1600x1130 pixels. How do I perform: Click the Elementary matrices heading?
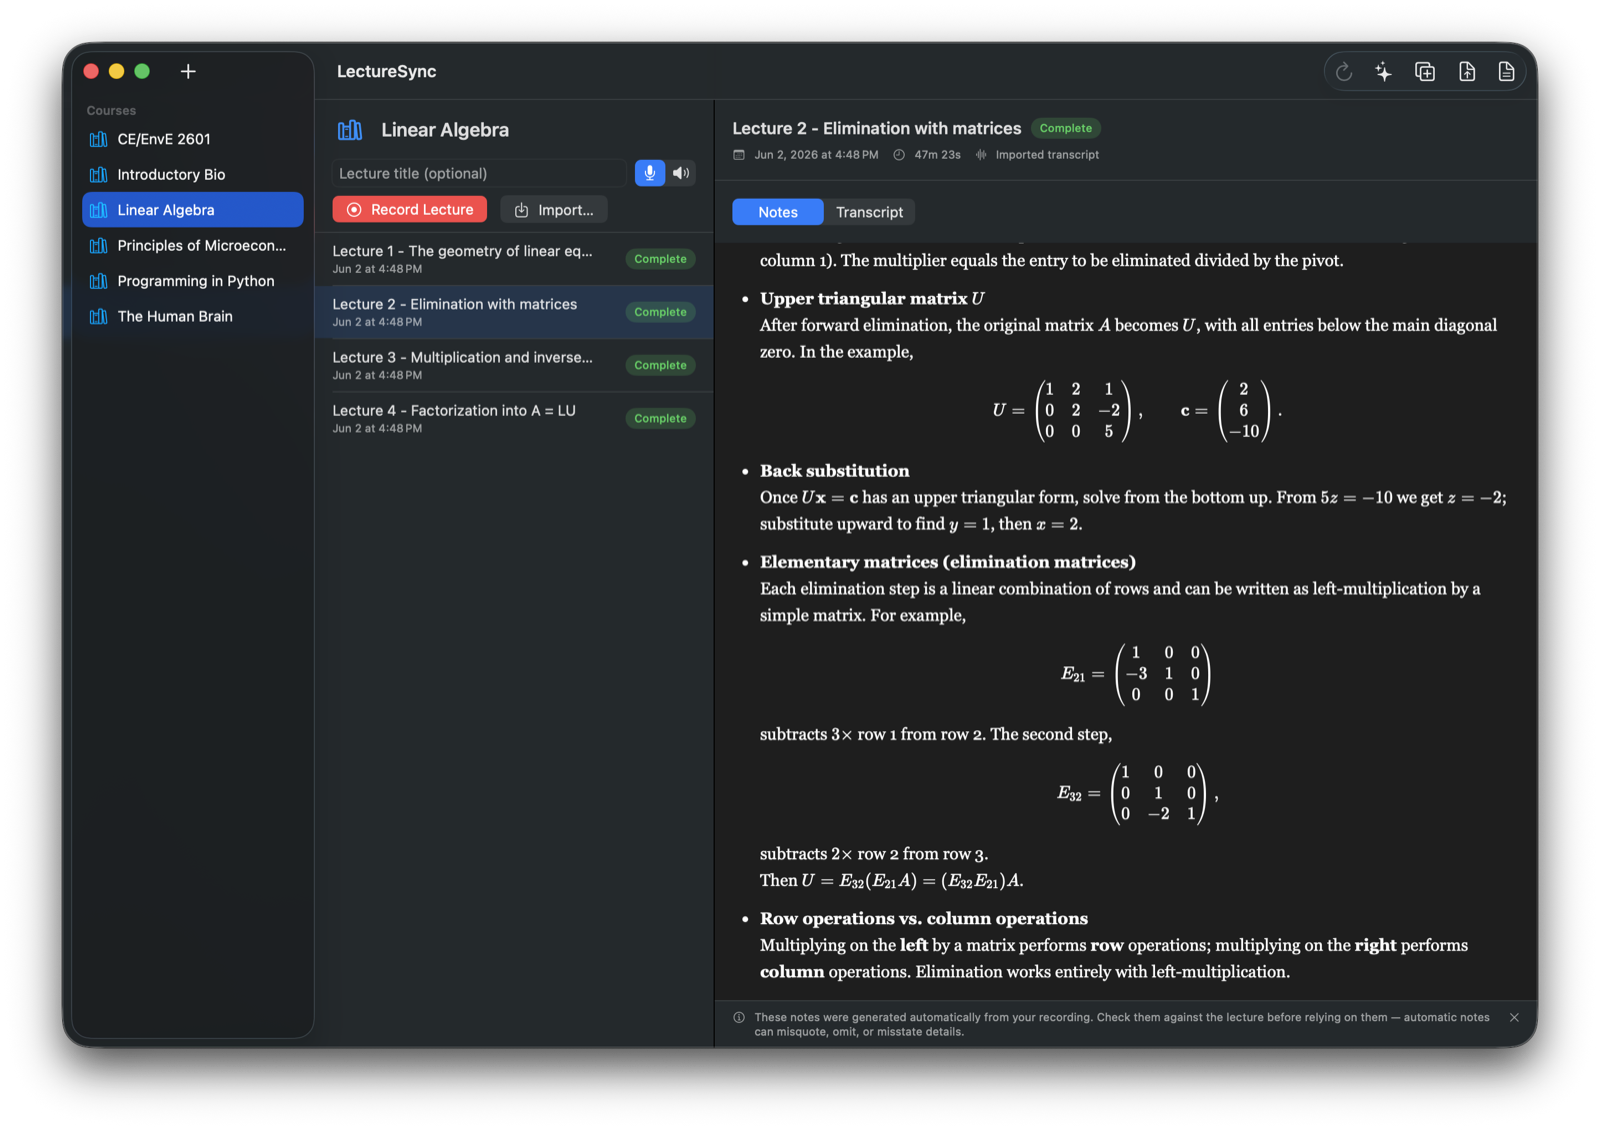coord(948,562)
